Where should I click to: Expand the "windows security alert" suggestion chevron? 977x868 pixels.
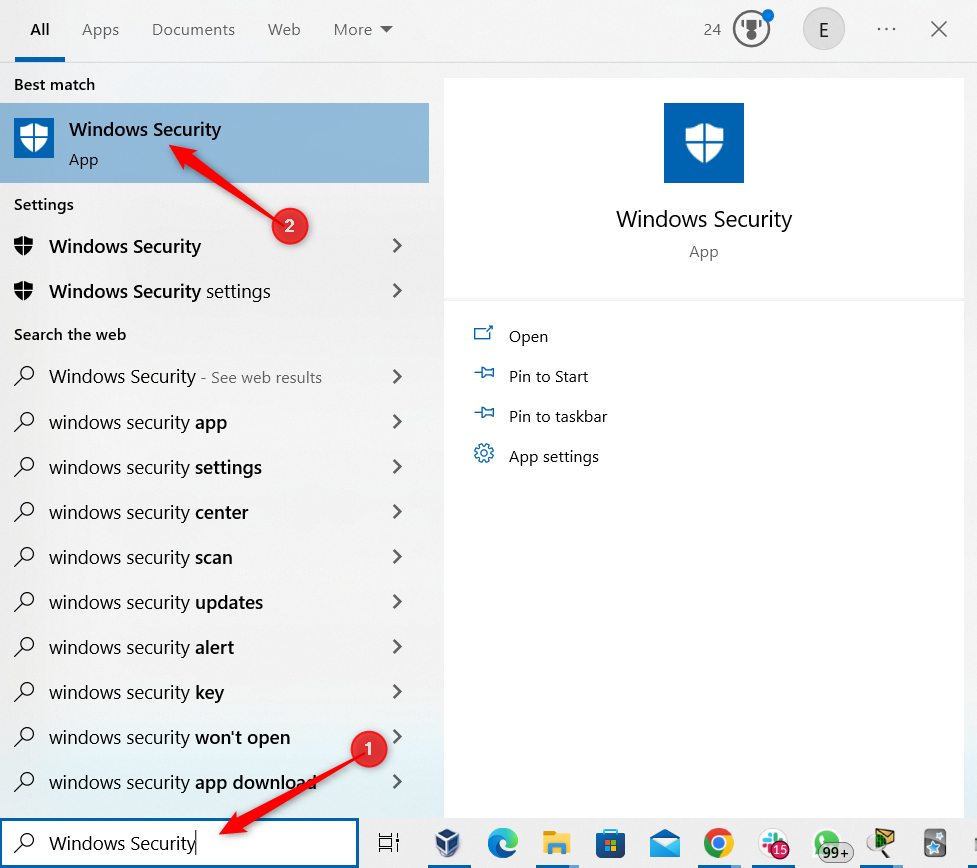(x=397, y=647)
